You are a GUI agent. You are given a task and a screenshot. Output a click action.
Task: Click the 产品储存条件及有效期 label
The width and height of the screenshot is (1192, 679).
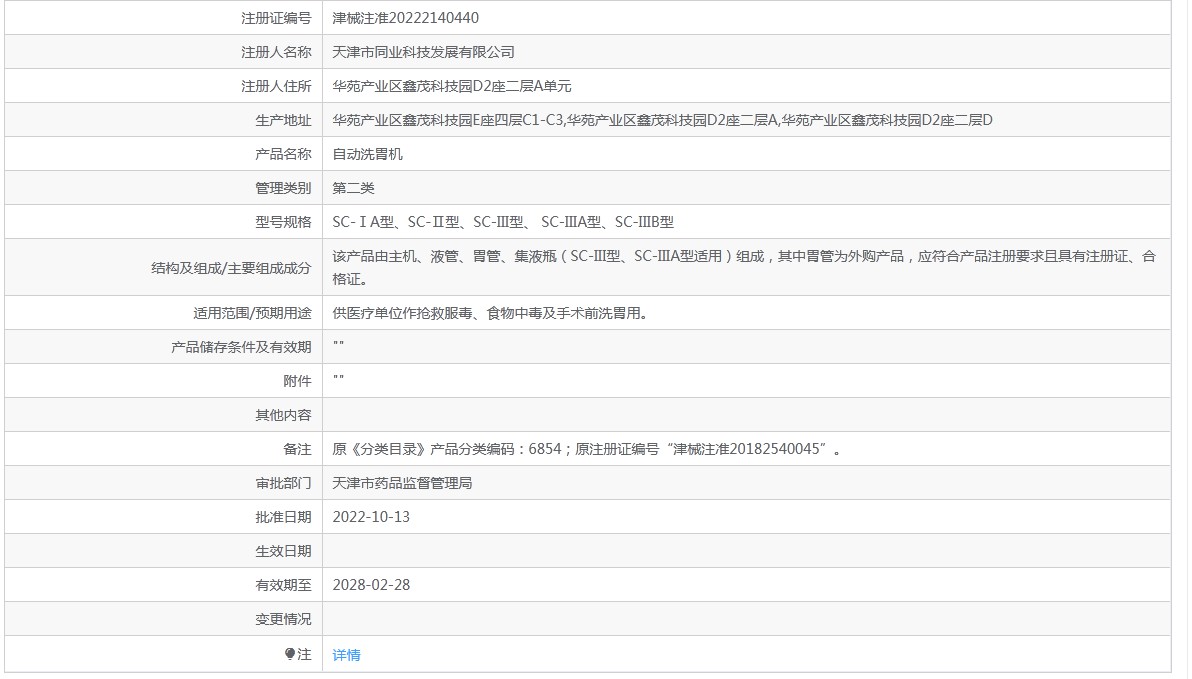tap(241, 347)
